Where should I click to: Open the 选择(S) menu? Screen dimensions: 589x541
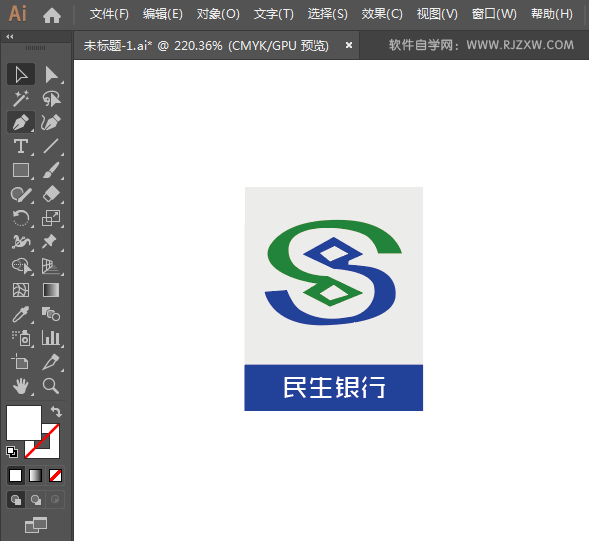tap(328, 14)
